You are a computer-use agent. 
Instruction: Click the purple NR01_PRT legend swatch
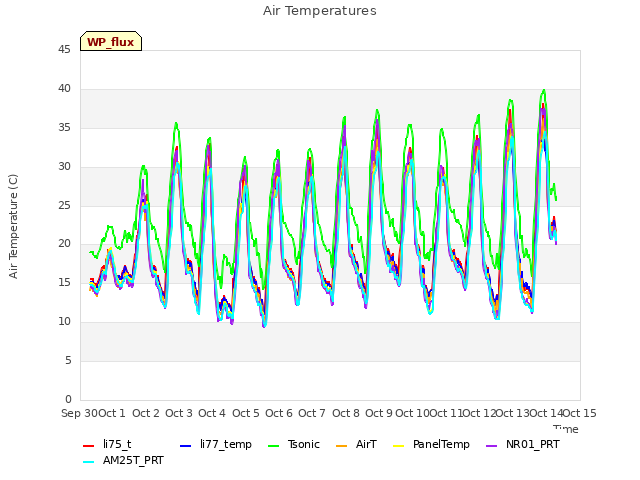[x=492, y=446]
